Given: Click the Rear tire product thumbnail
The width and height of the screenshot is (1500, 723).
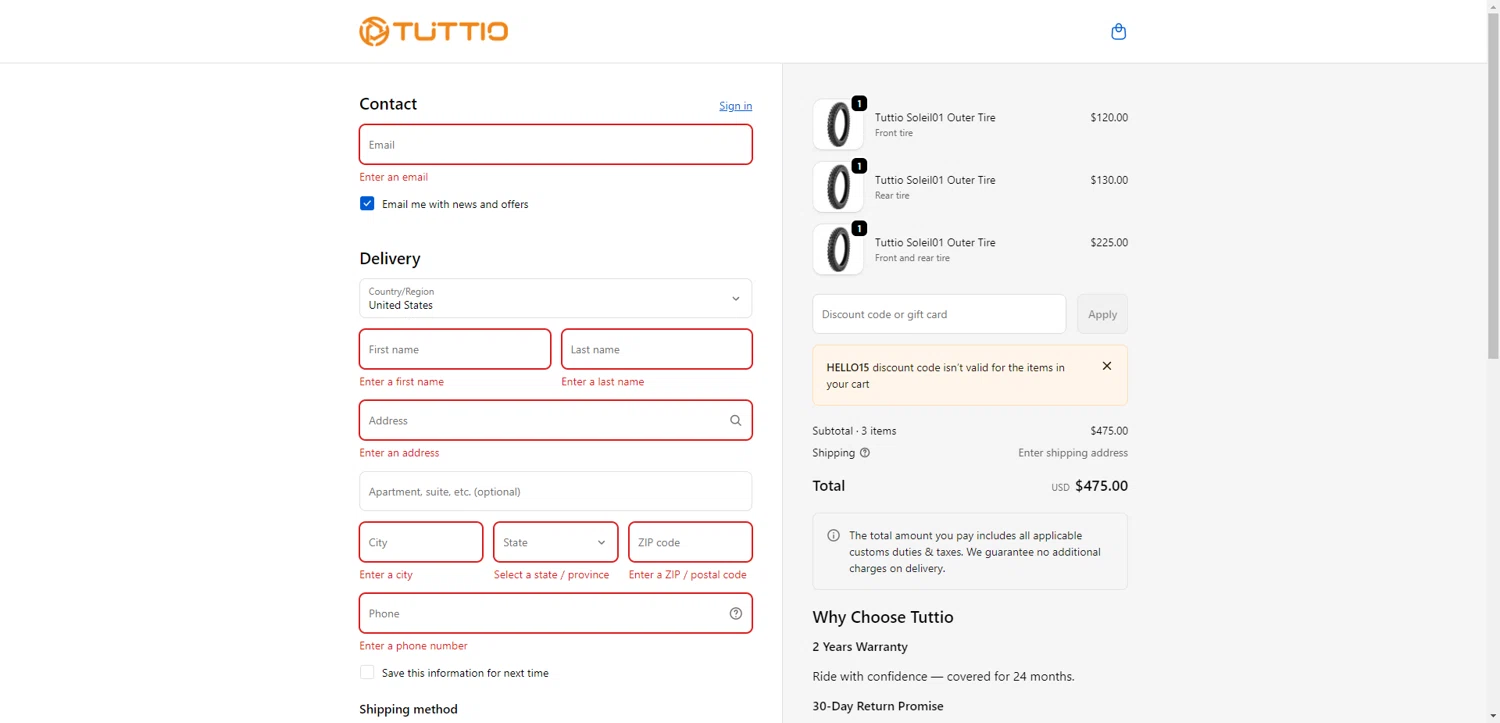Looking at the screenshot, I should (x=838, y=187).
